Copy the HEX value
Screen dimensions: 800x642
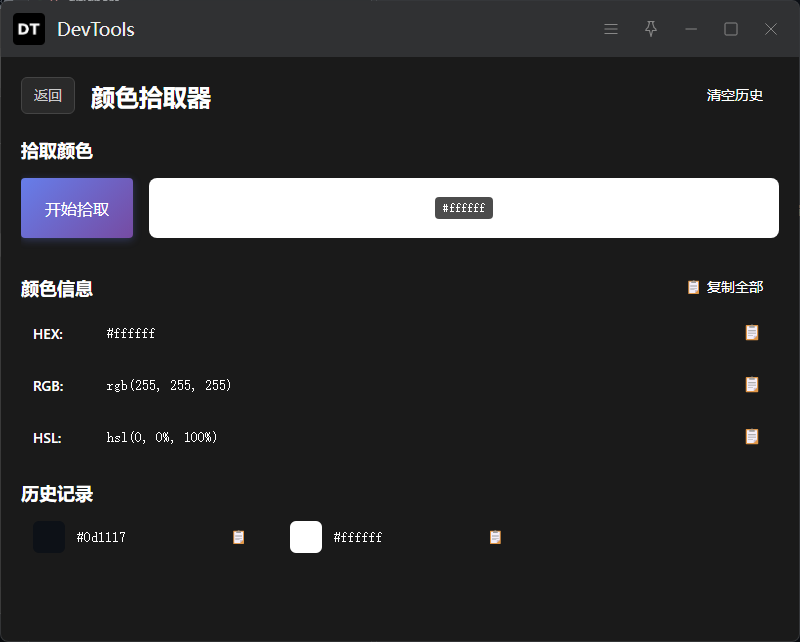752,333
